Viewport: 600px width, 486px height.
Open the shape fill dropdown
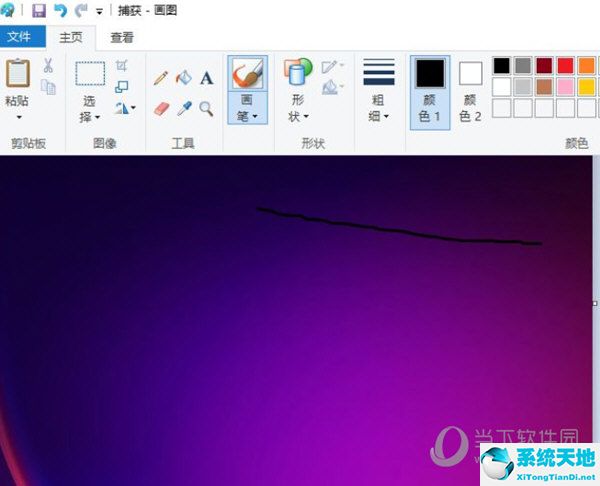(333, 88)
